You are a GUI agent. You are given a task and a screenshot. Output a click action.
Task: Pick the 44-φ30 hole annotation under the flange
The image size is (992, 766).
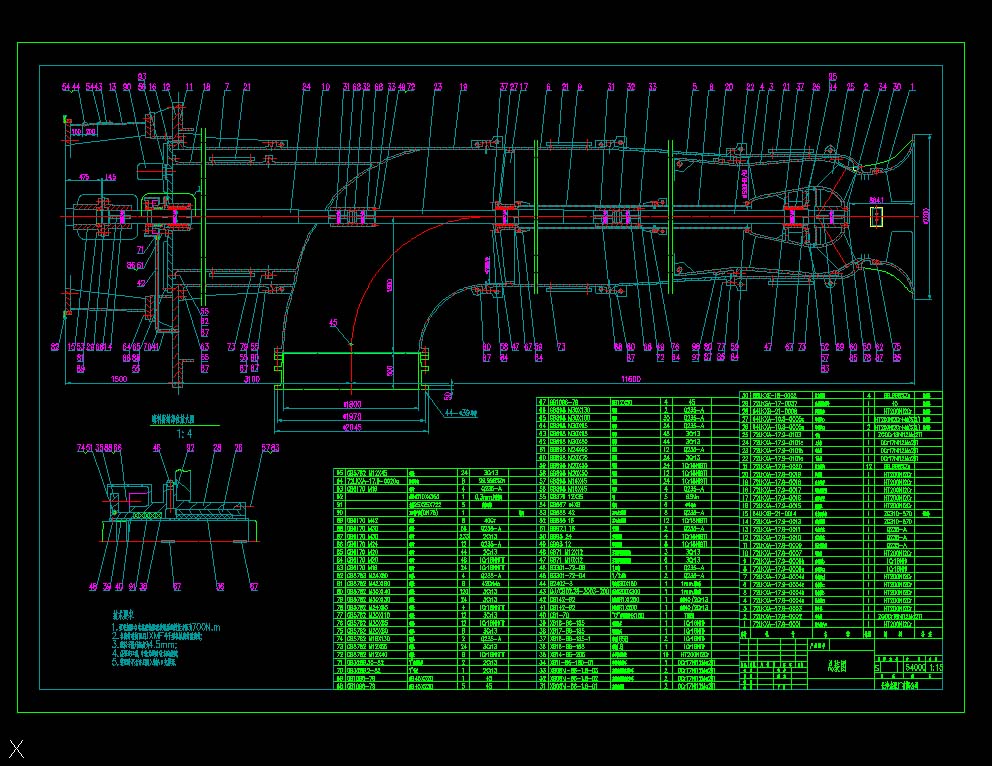click(x=460, y=413)
